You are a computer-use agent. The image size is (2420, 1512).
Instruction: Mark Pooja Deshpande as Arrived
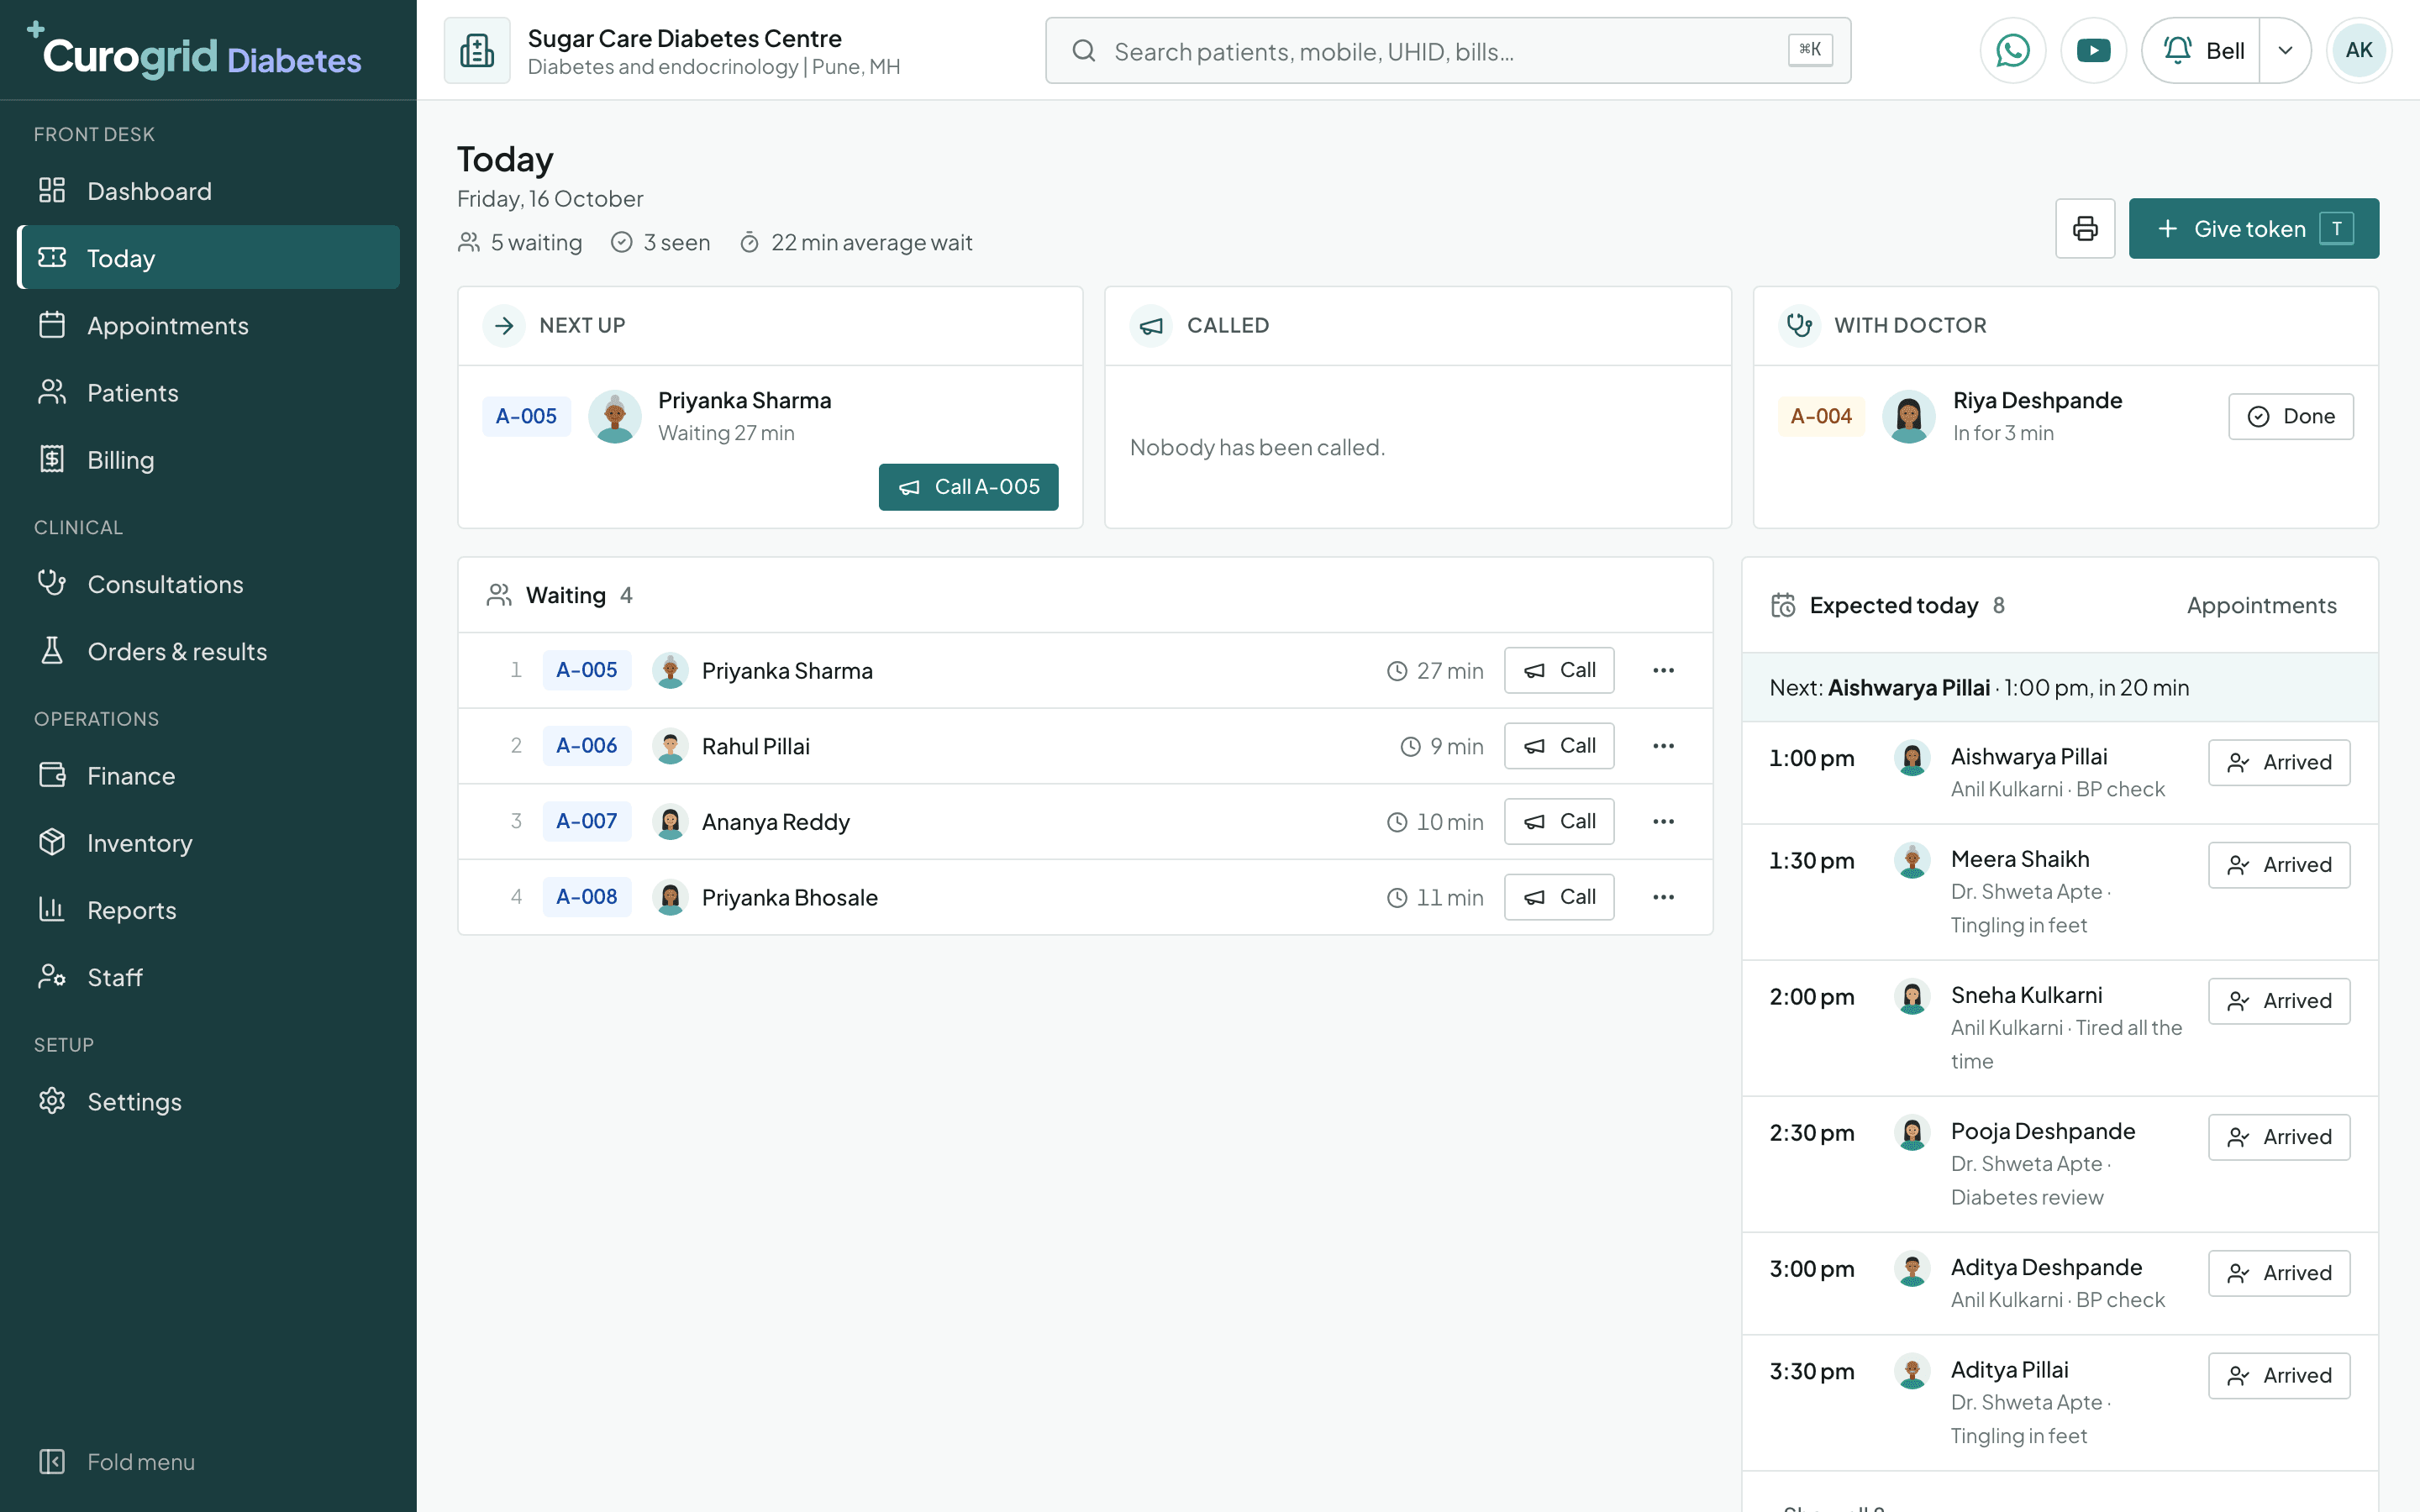pos(2279,1137)
